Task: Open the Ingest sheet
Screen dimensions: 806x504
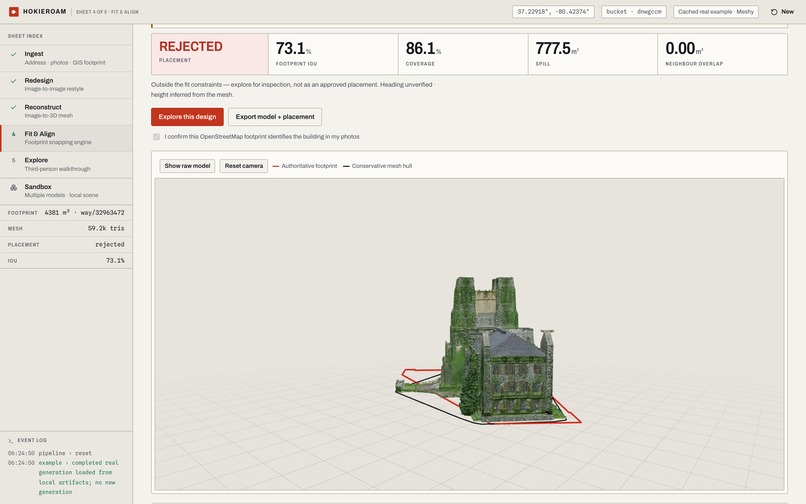Action: click(66, 58)
